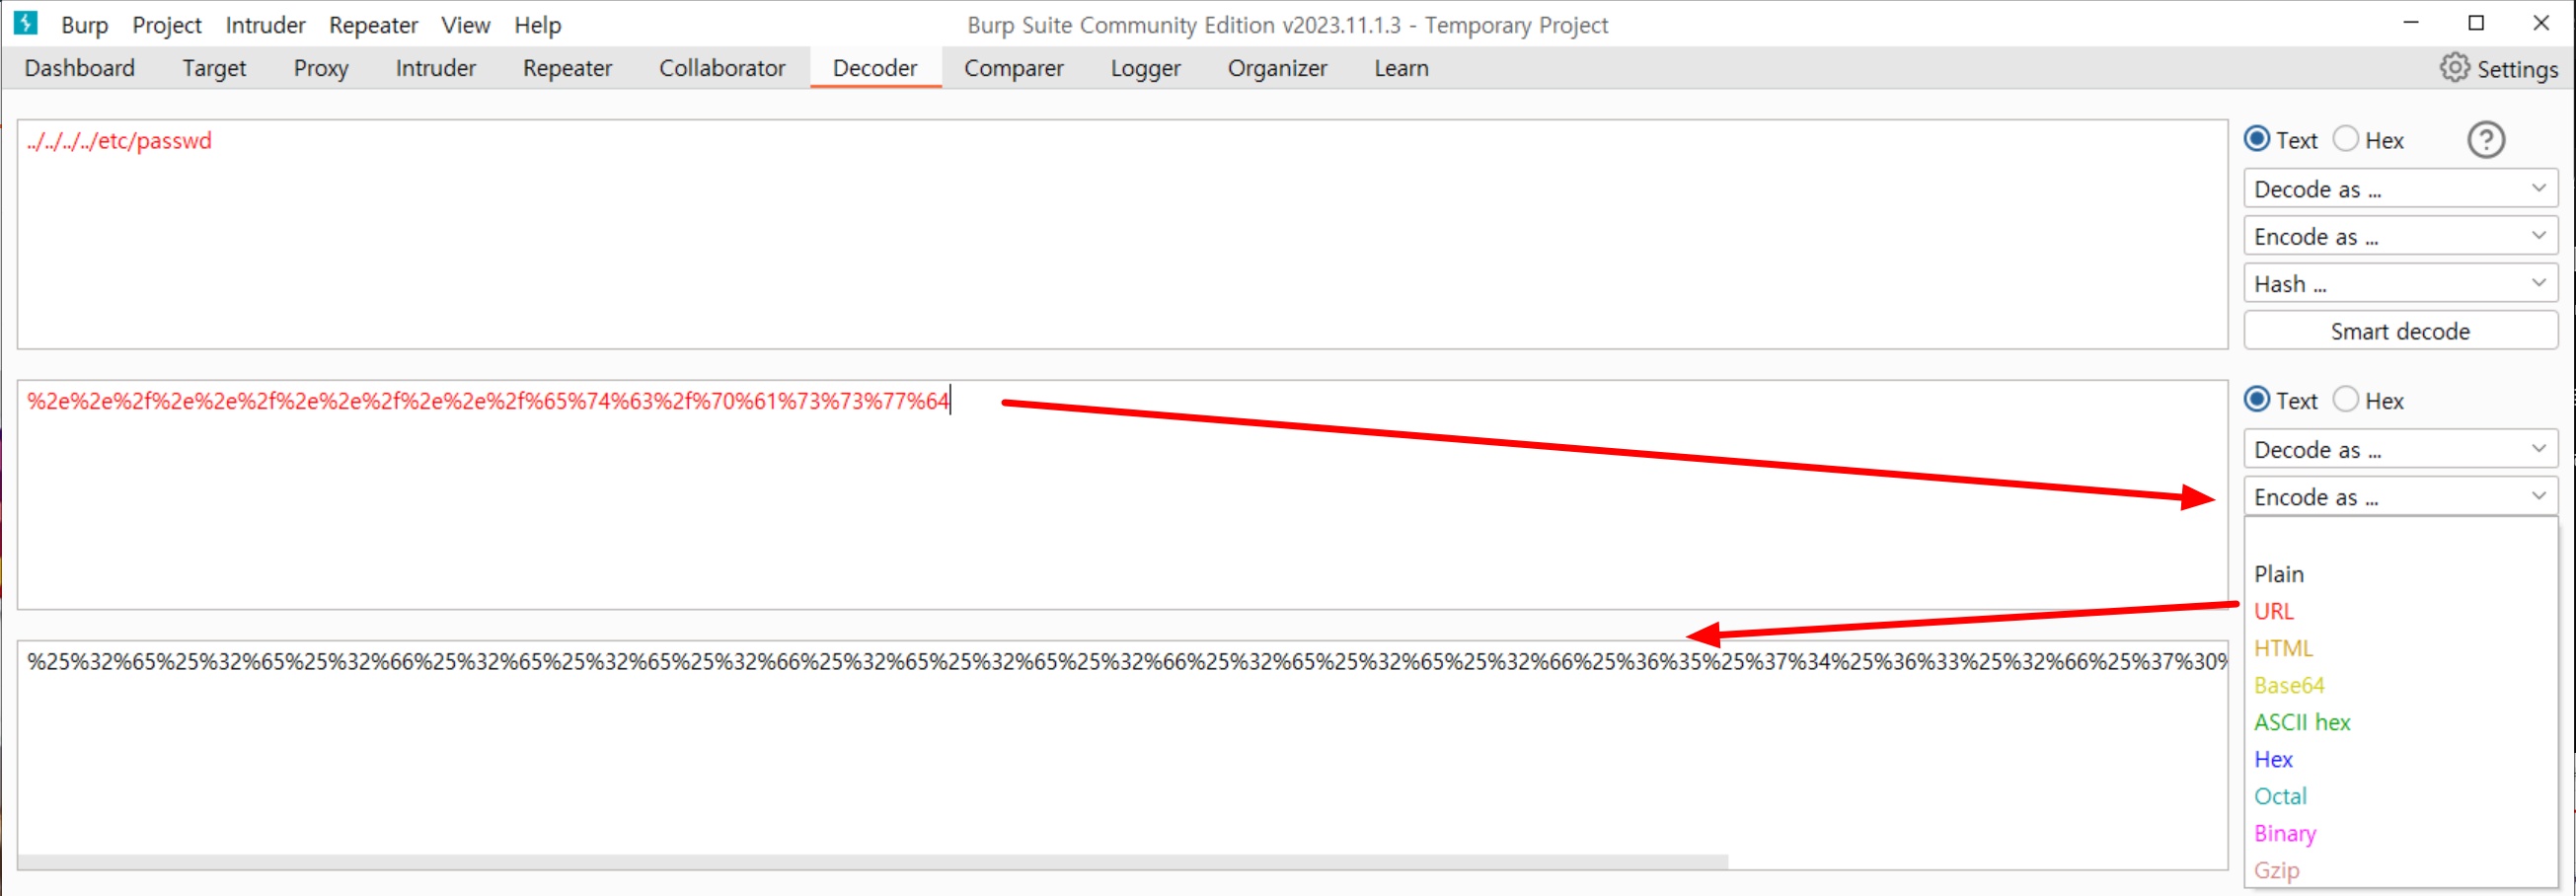The image size is (2576, 896).
Task: Open the Intruder menu in menu bar
Action: tap(265, 25)
